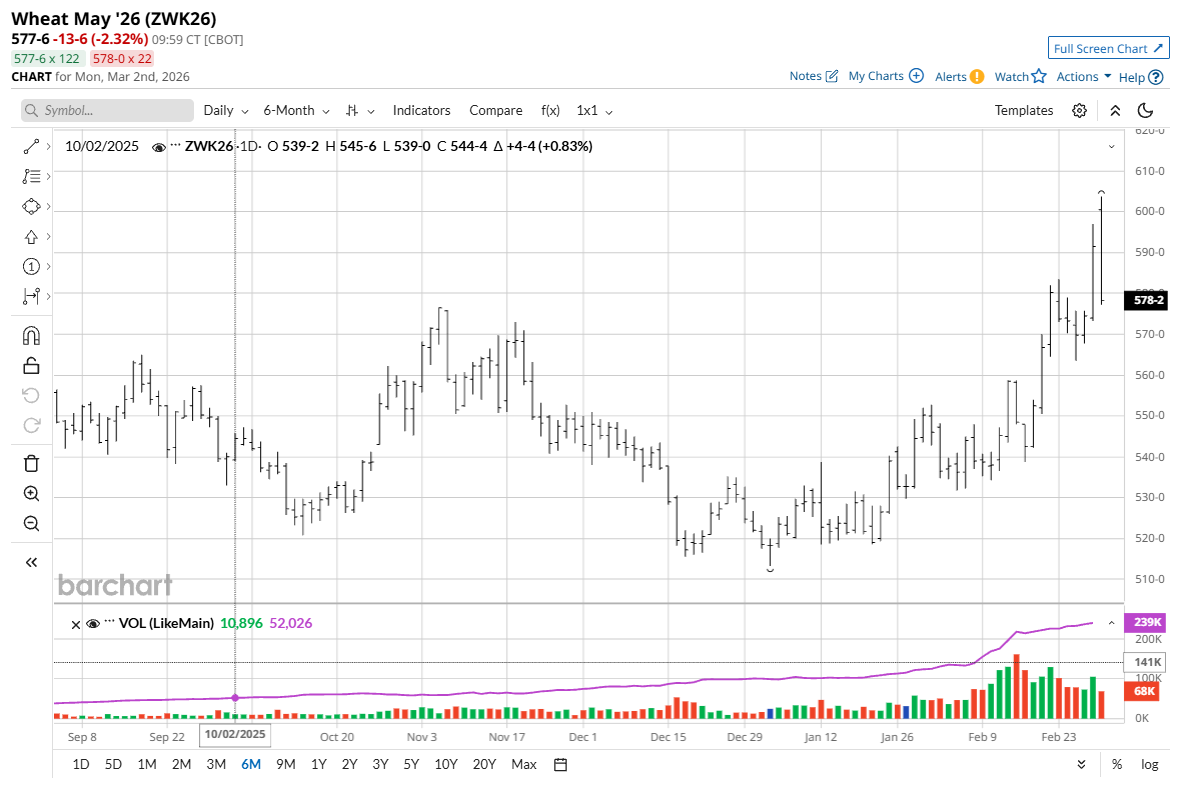Remove the VOL indicator pane
Viewport: 1183px width, 792px height.
[75, 625]
